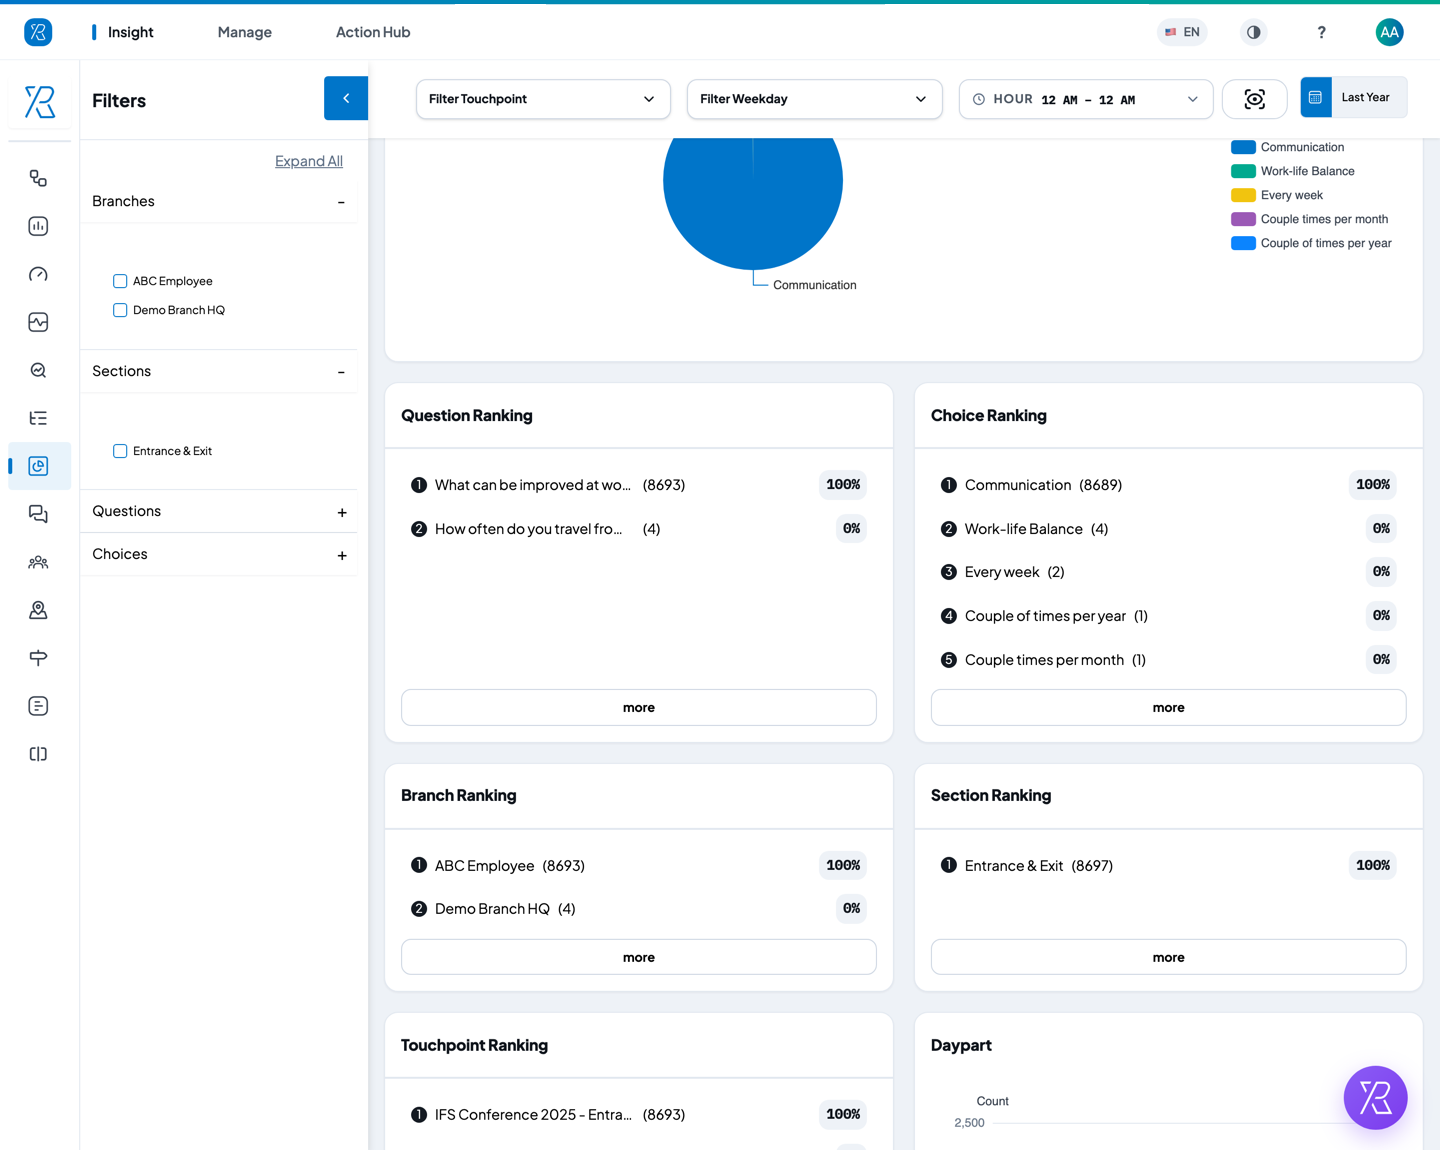Change language with the EN selector
This screenshot has width=1440, height=1150.
1182,32
